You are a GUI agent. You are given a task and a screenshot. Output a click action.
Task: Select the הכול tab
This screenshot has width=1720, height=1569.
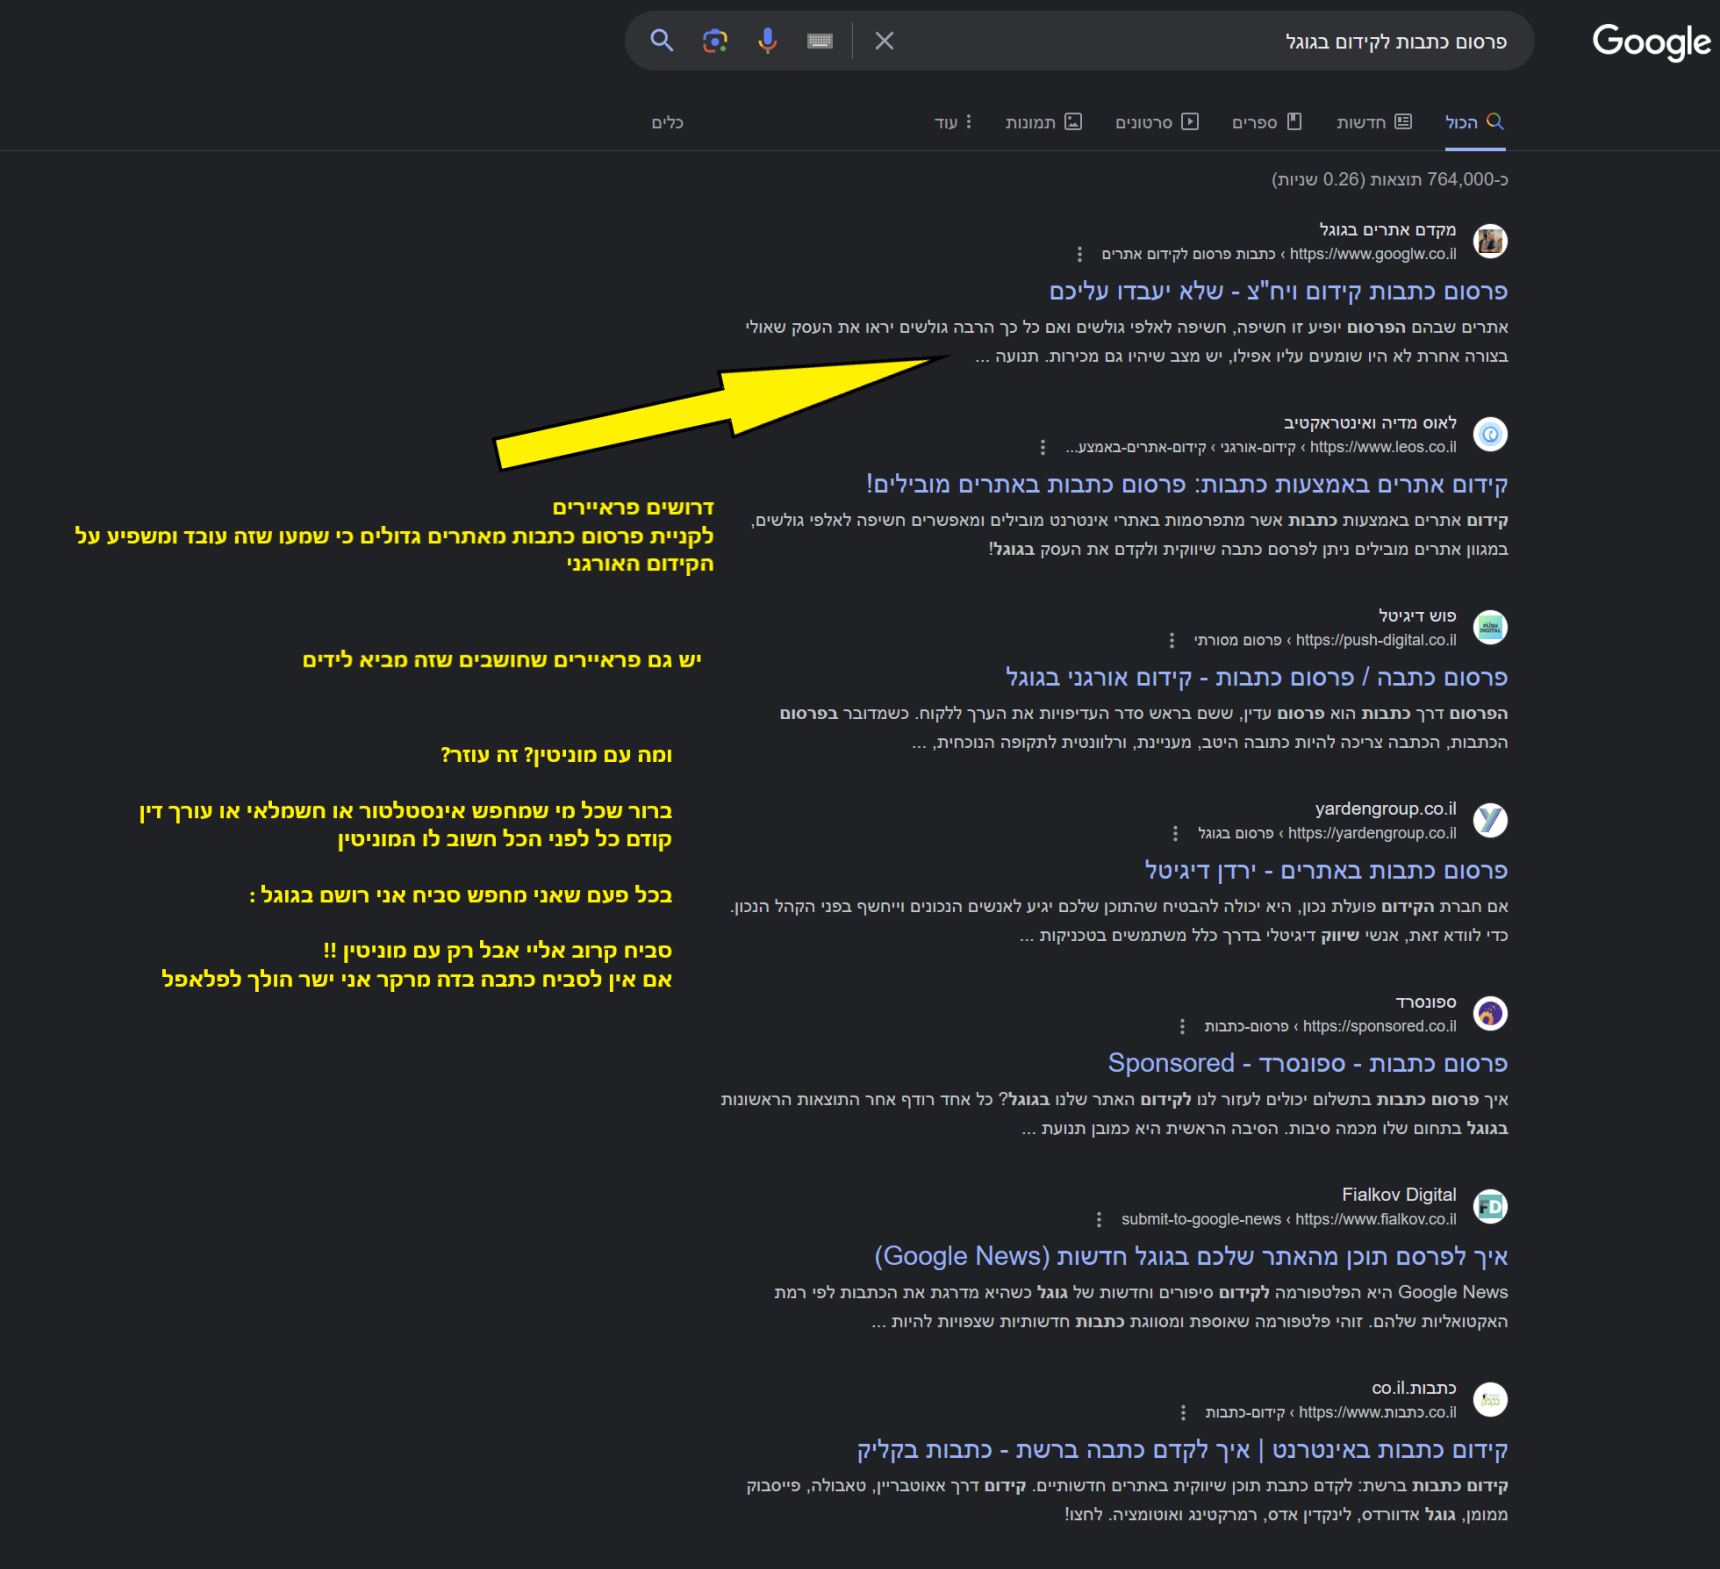1475,122
